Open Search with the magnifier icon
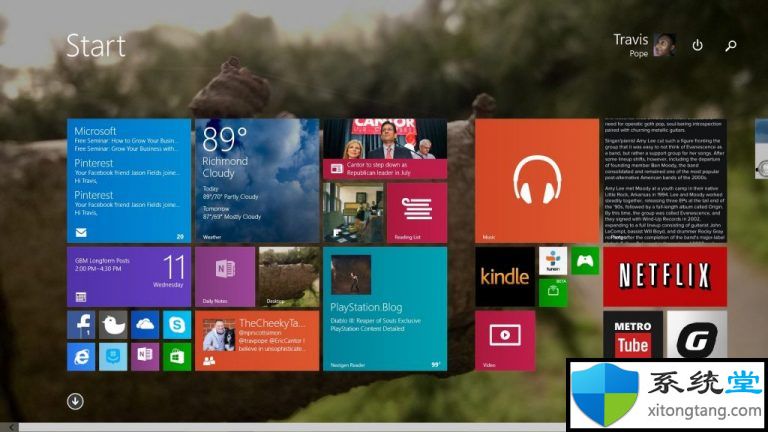Screen dimensions: 768x432 pos(731,46)
